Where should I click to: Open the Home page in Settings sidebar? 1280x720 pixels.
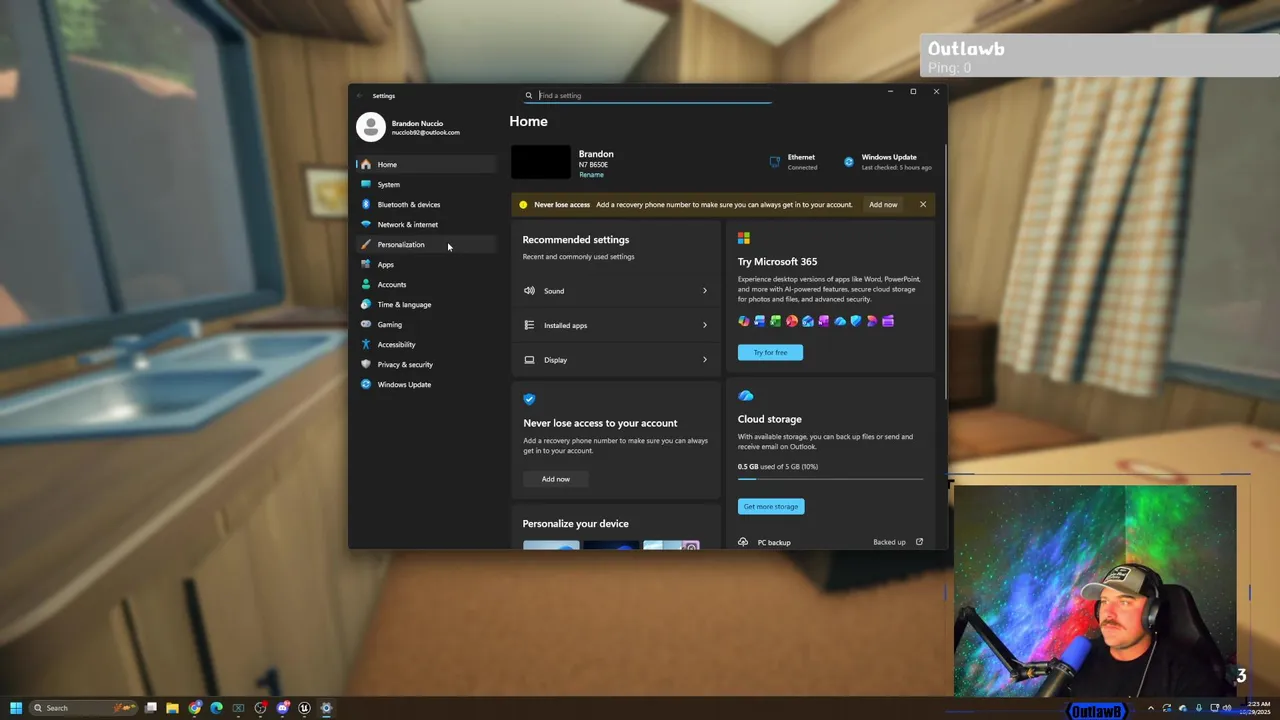[x=425, y=164]
